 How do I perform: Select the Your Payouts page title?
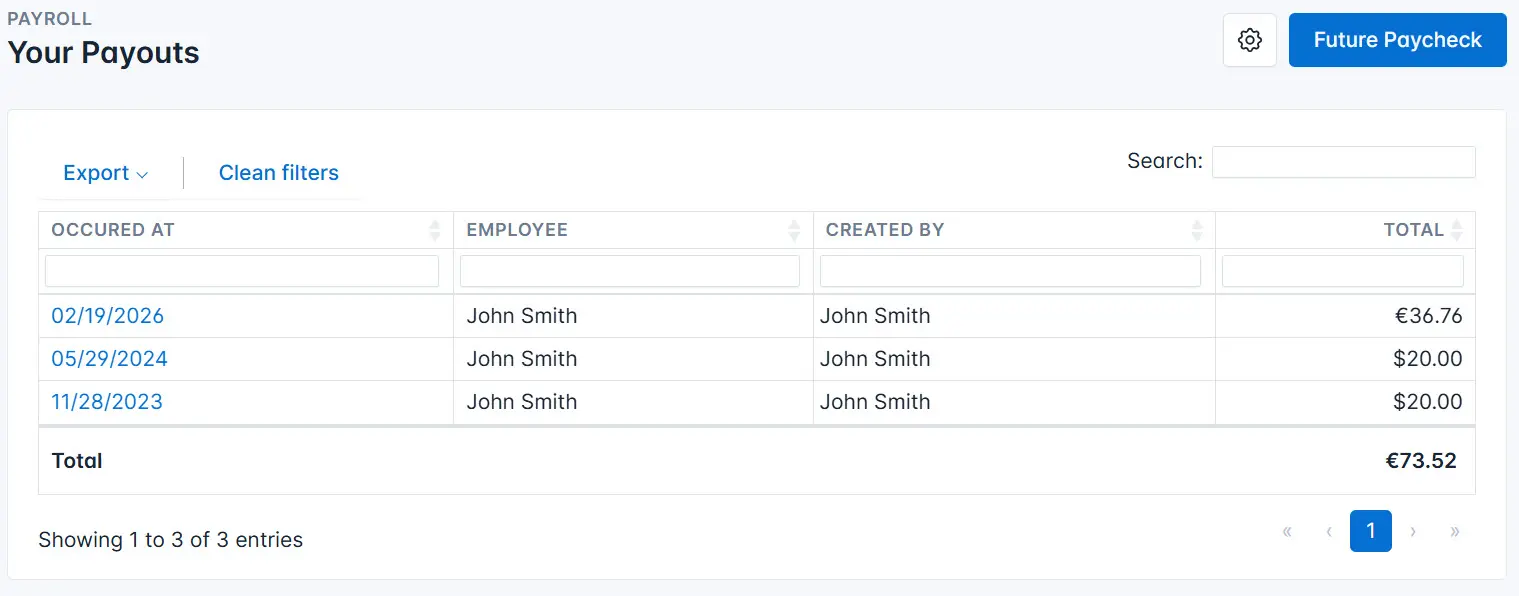coord(103,52)
